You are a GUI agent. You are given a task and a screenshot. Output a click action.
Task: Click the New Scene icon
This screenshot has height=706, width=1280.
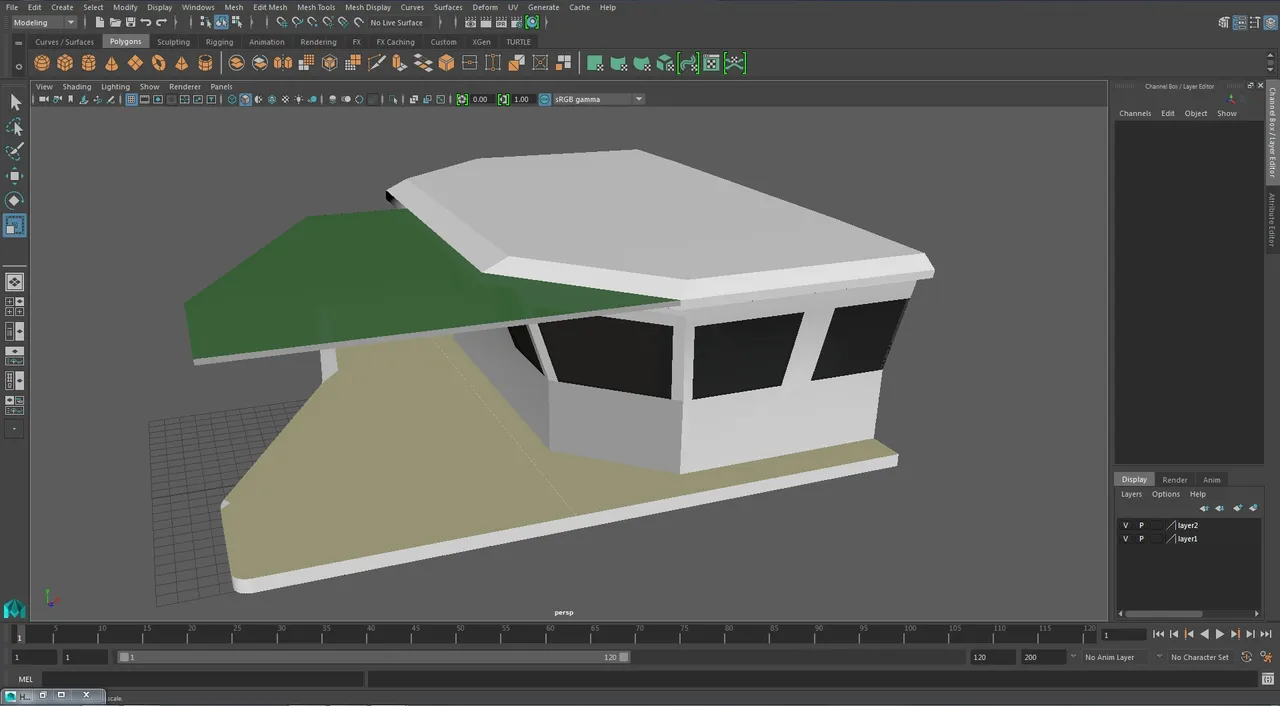pyautogui.click(x=100, y=22)
